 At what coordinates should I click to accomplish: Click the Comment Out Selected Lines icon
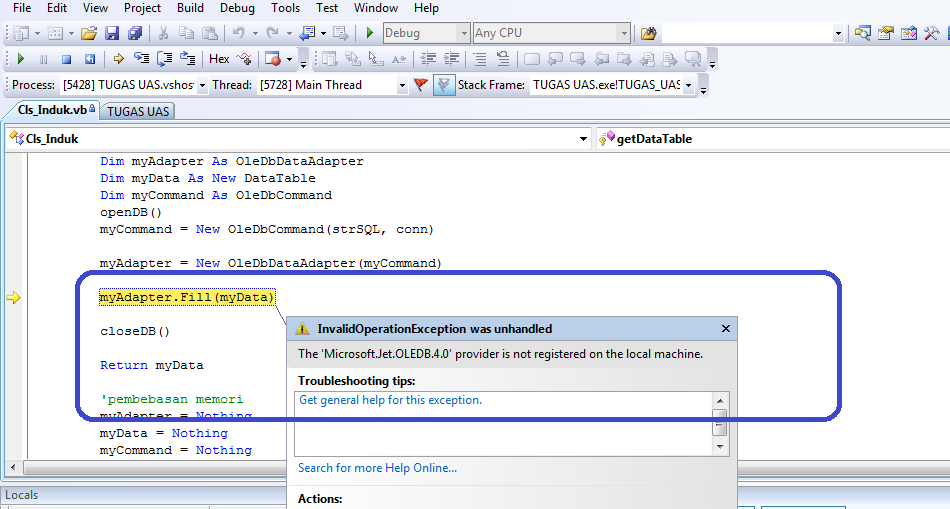point(480,59)
